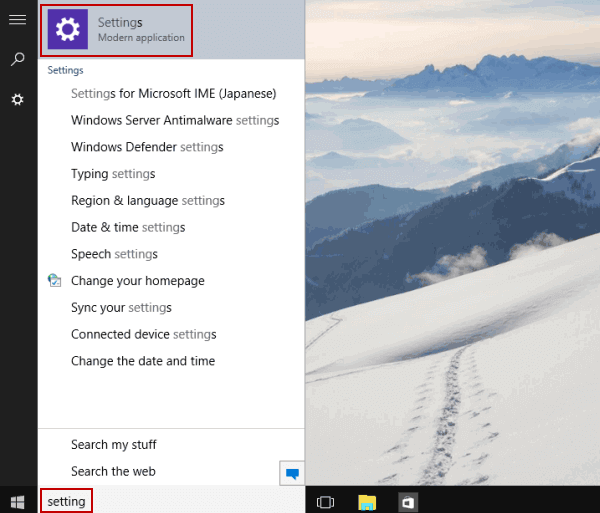Screen dimensions: 600x513
Task: Launch the purple Settings app gear icon
Action: coord(68,29)
